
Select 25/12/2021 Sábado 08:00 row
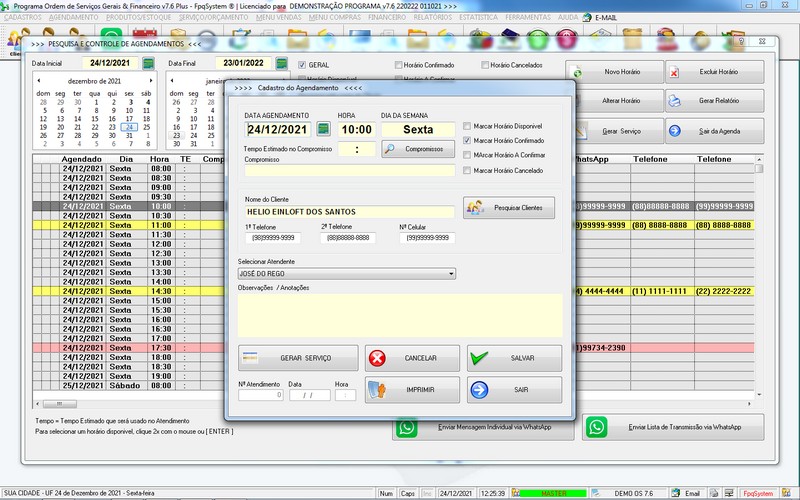(393, 386)
